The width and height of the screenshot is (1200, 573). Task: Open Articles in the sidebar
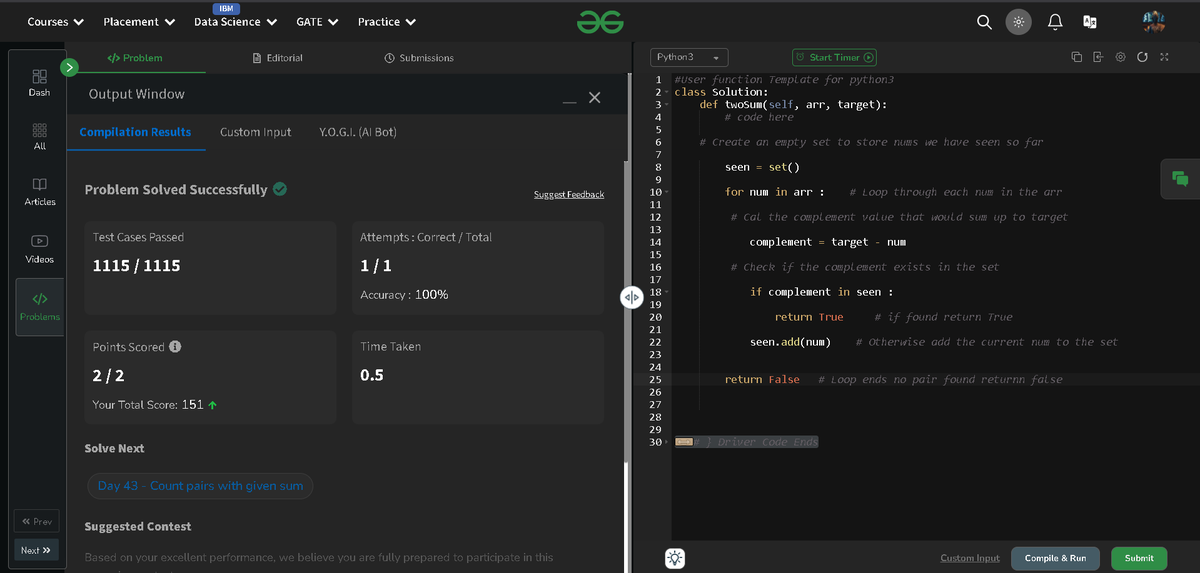pyautogui.click(x=39, y=192)
